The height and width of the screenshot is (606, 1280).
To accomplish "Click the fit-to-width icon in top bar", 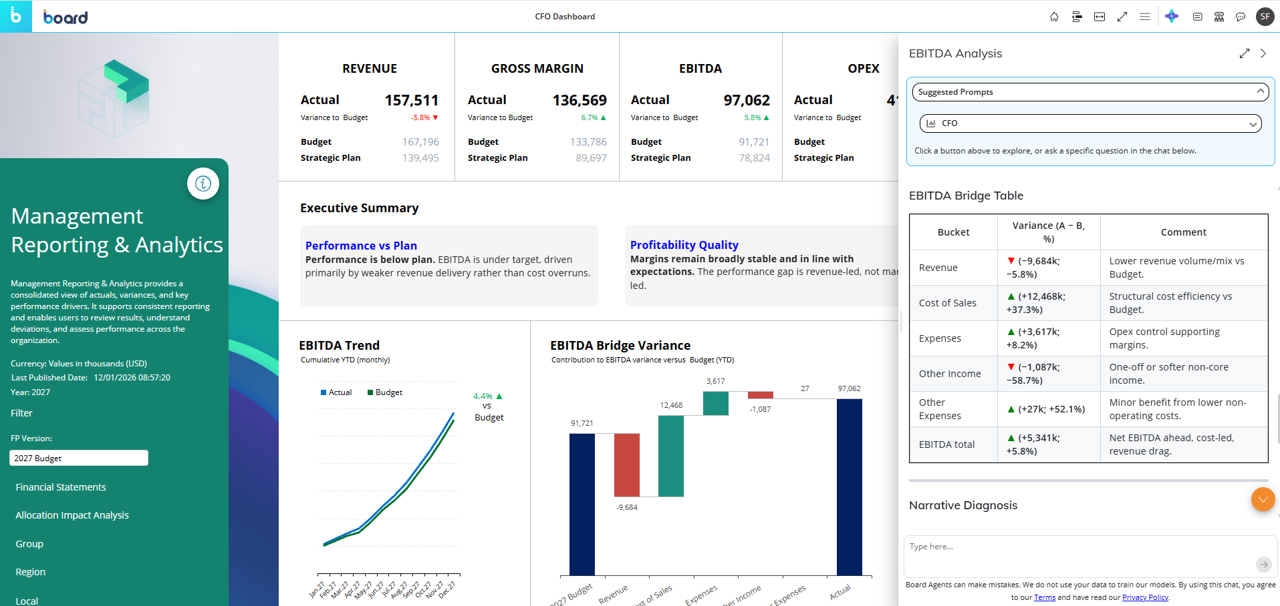I will pyautogui.click(x=1099, y=17).
